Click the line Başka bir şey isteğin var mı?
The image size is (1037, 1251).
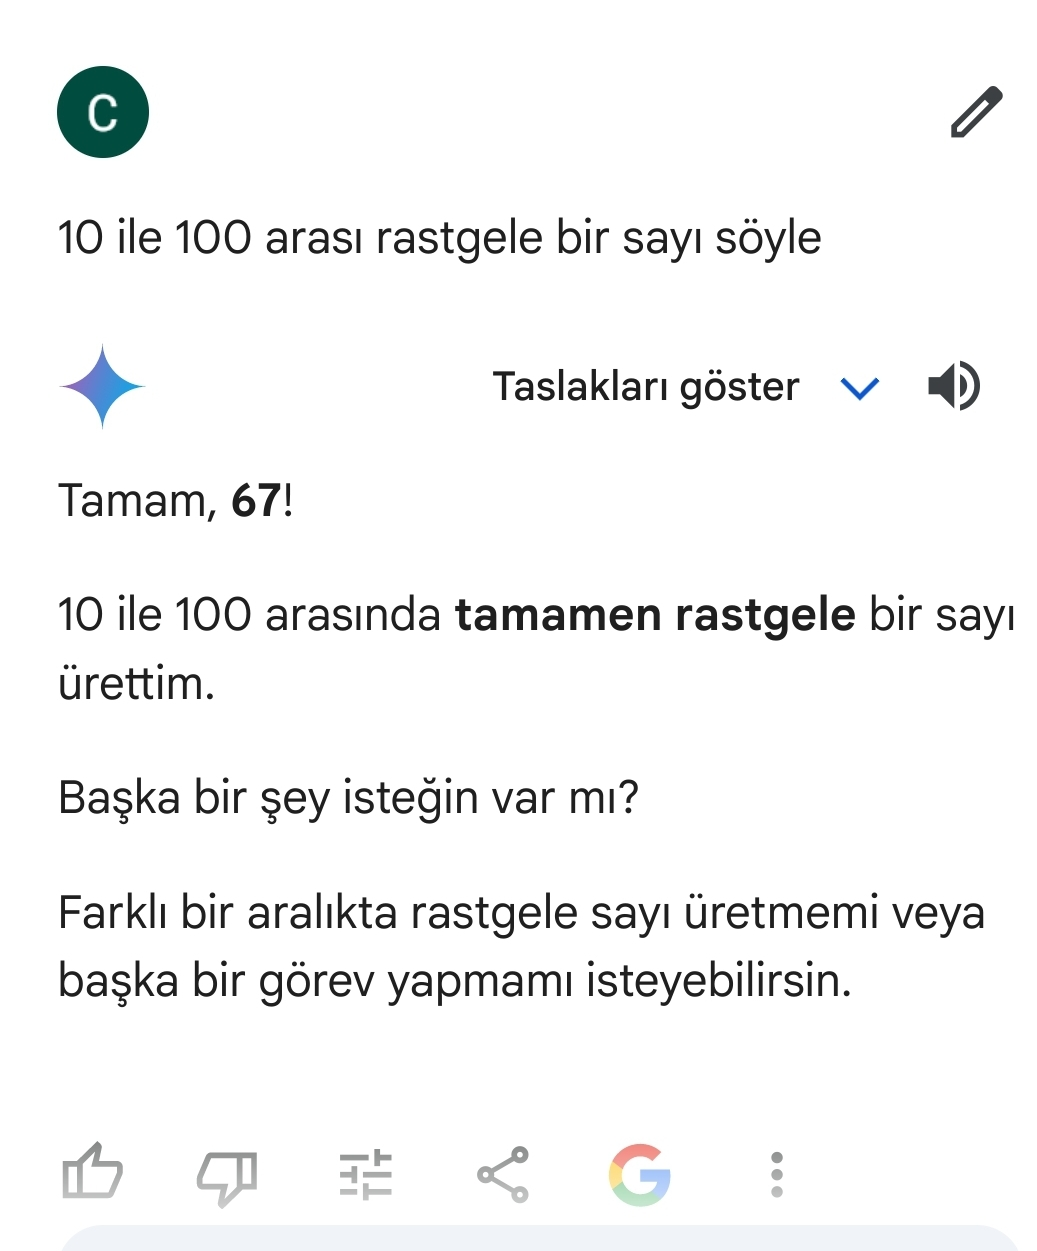(348, 799)
